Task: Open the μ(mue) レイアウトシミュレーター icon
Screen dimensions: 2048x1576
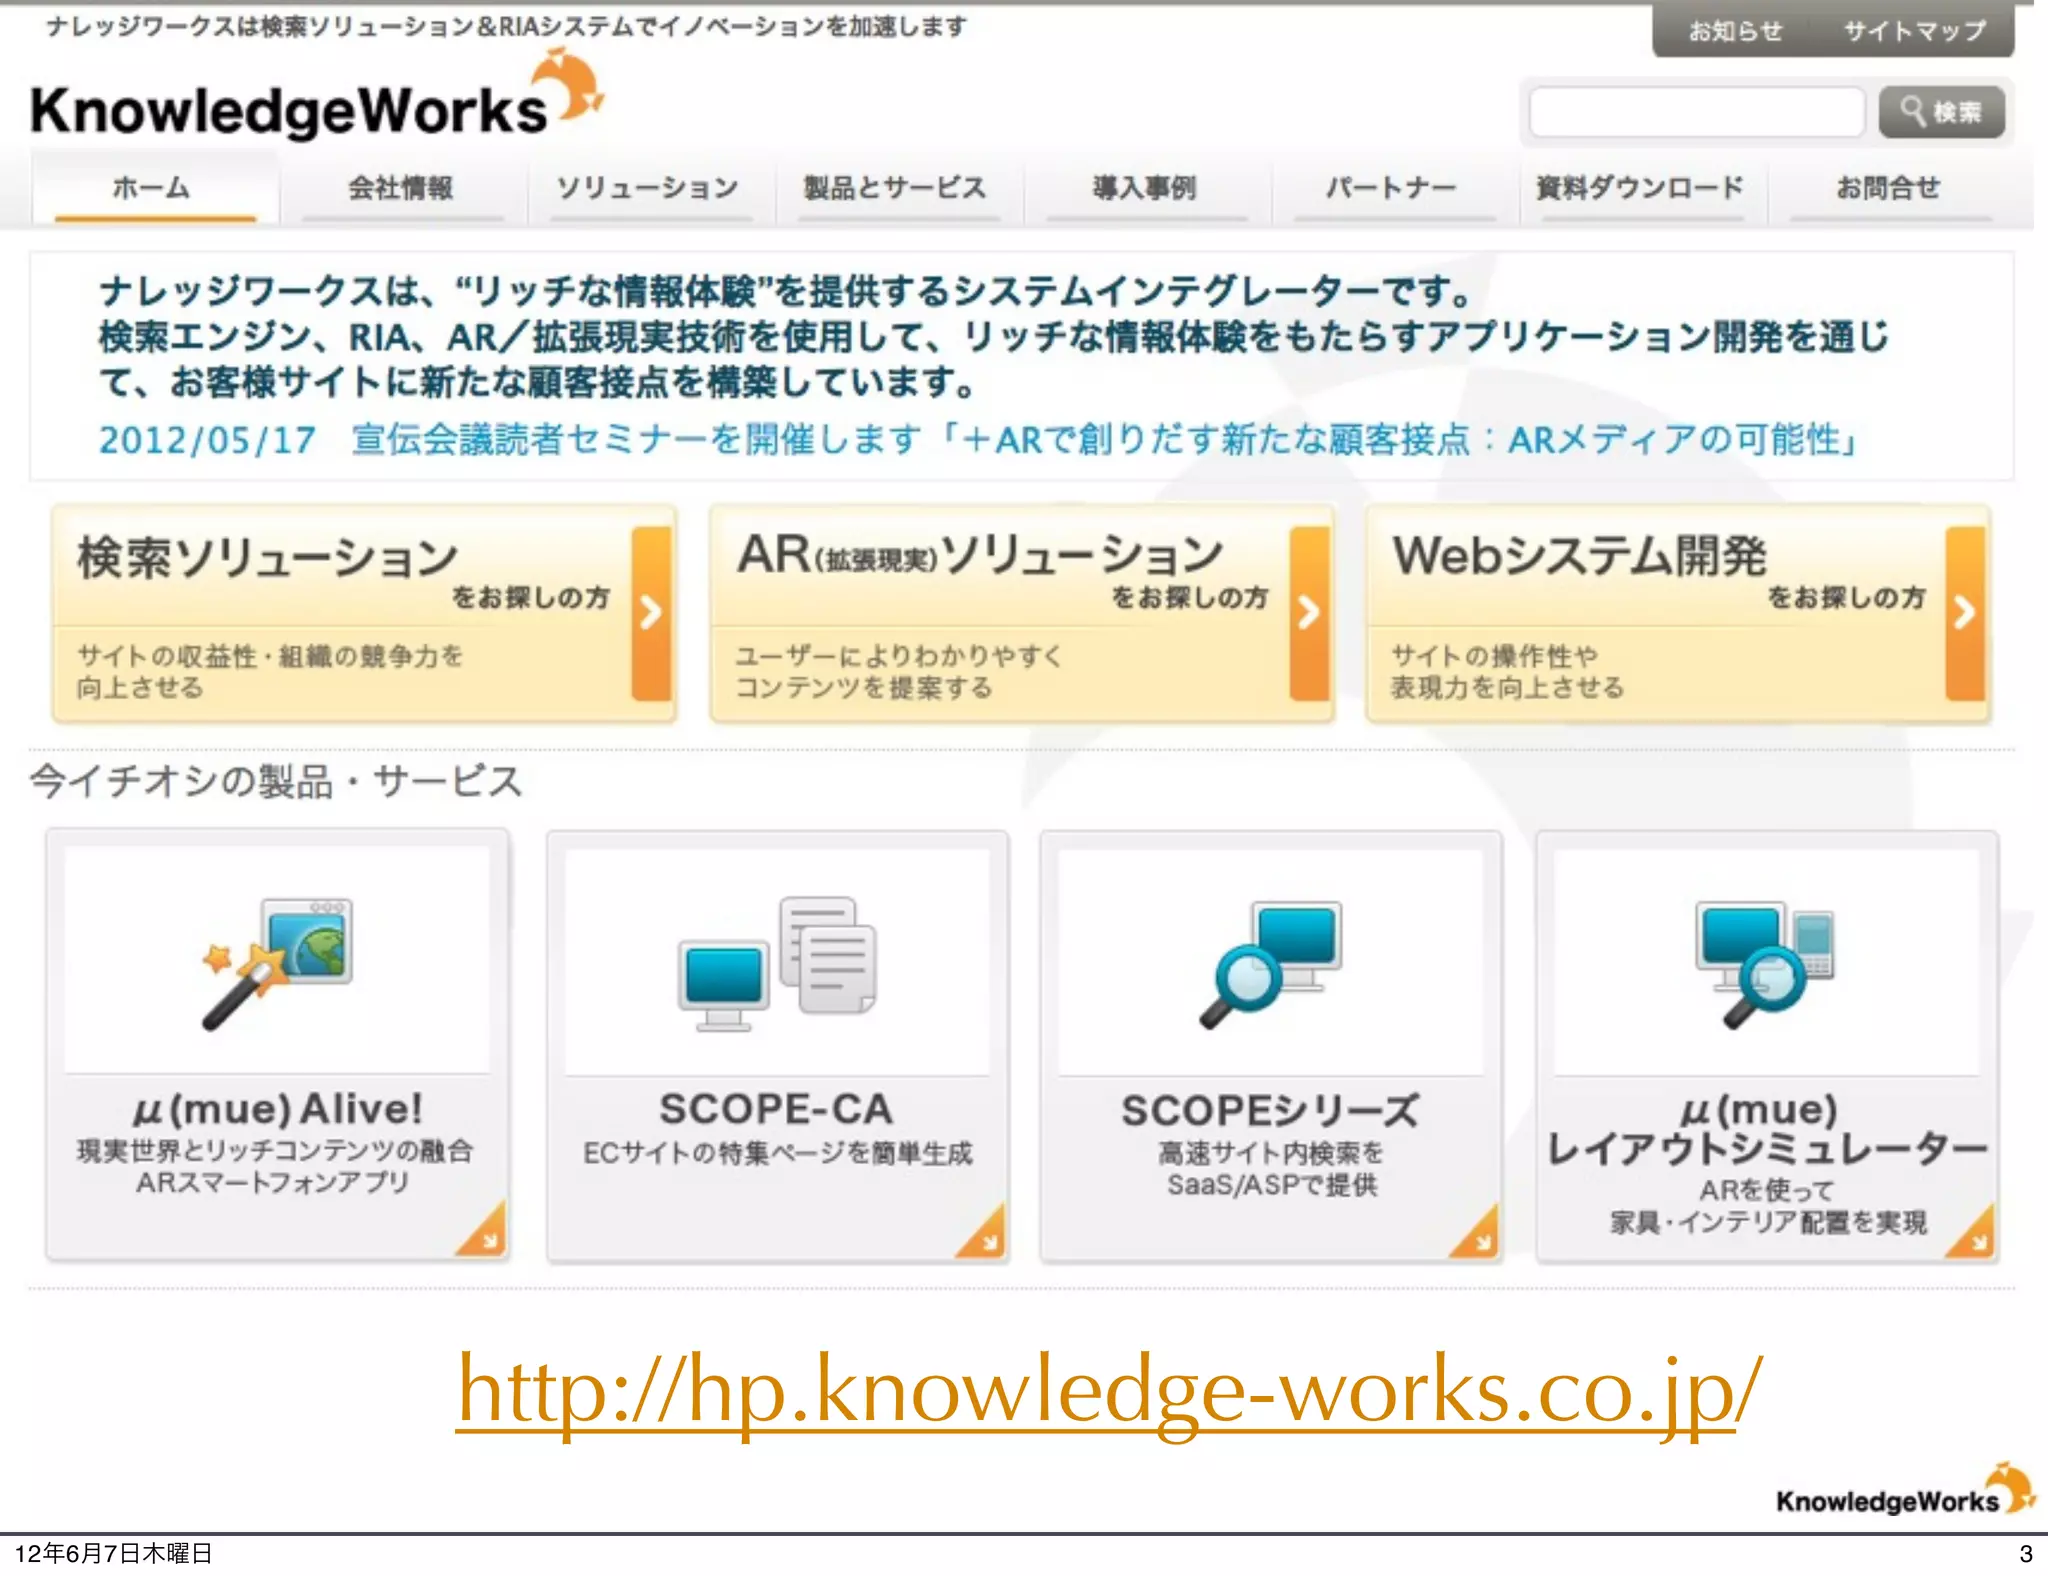Action: click(x=1766, y=964)
